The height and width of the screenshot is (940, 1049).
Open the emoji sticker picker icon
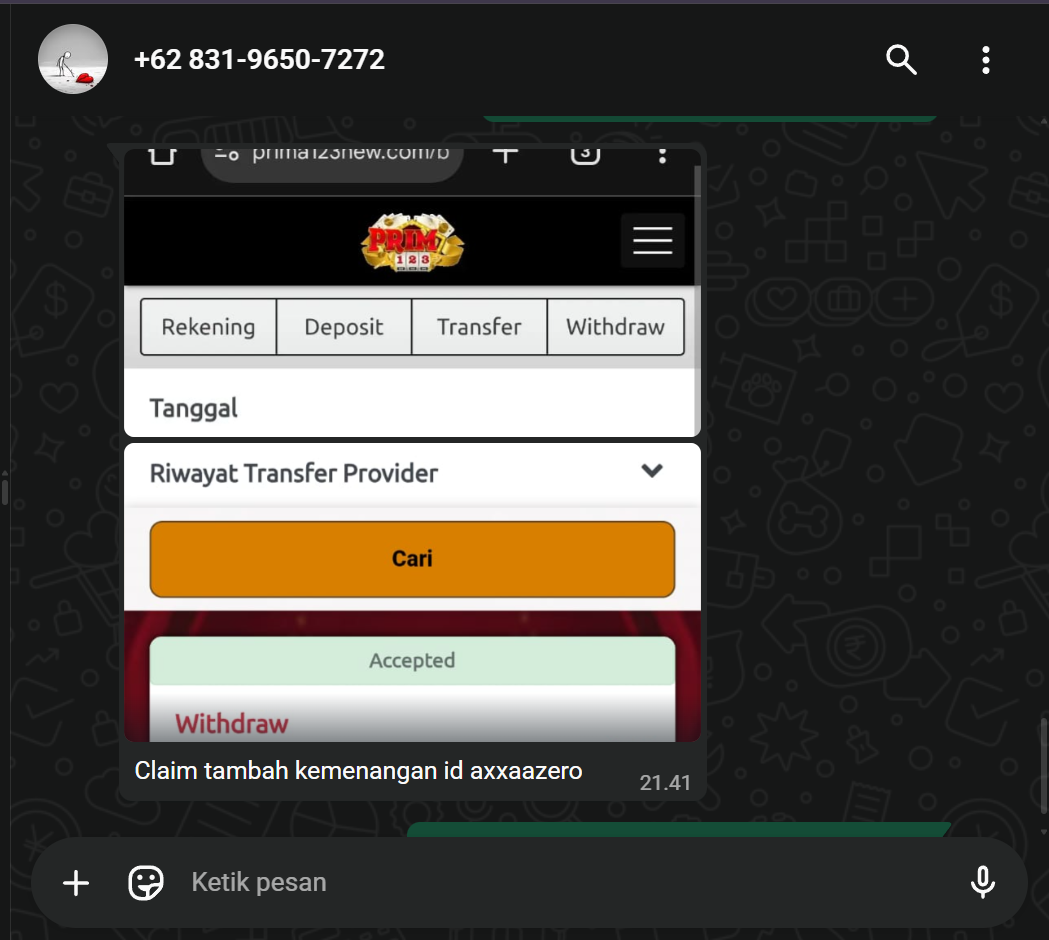(145, 882)
